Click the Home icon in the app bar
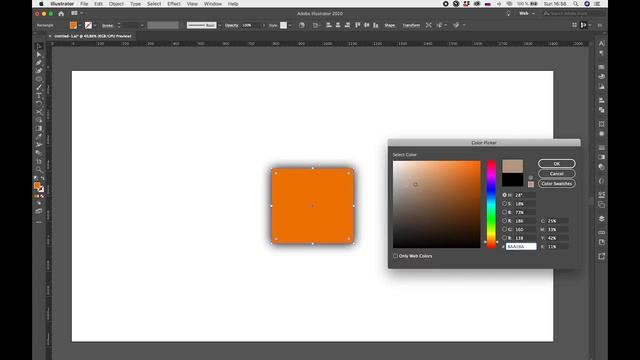The height and width of the screenshot is (360, 640). coord(61,13)
